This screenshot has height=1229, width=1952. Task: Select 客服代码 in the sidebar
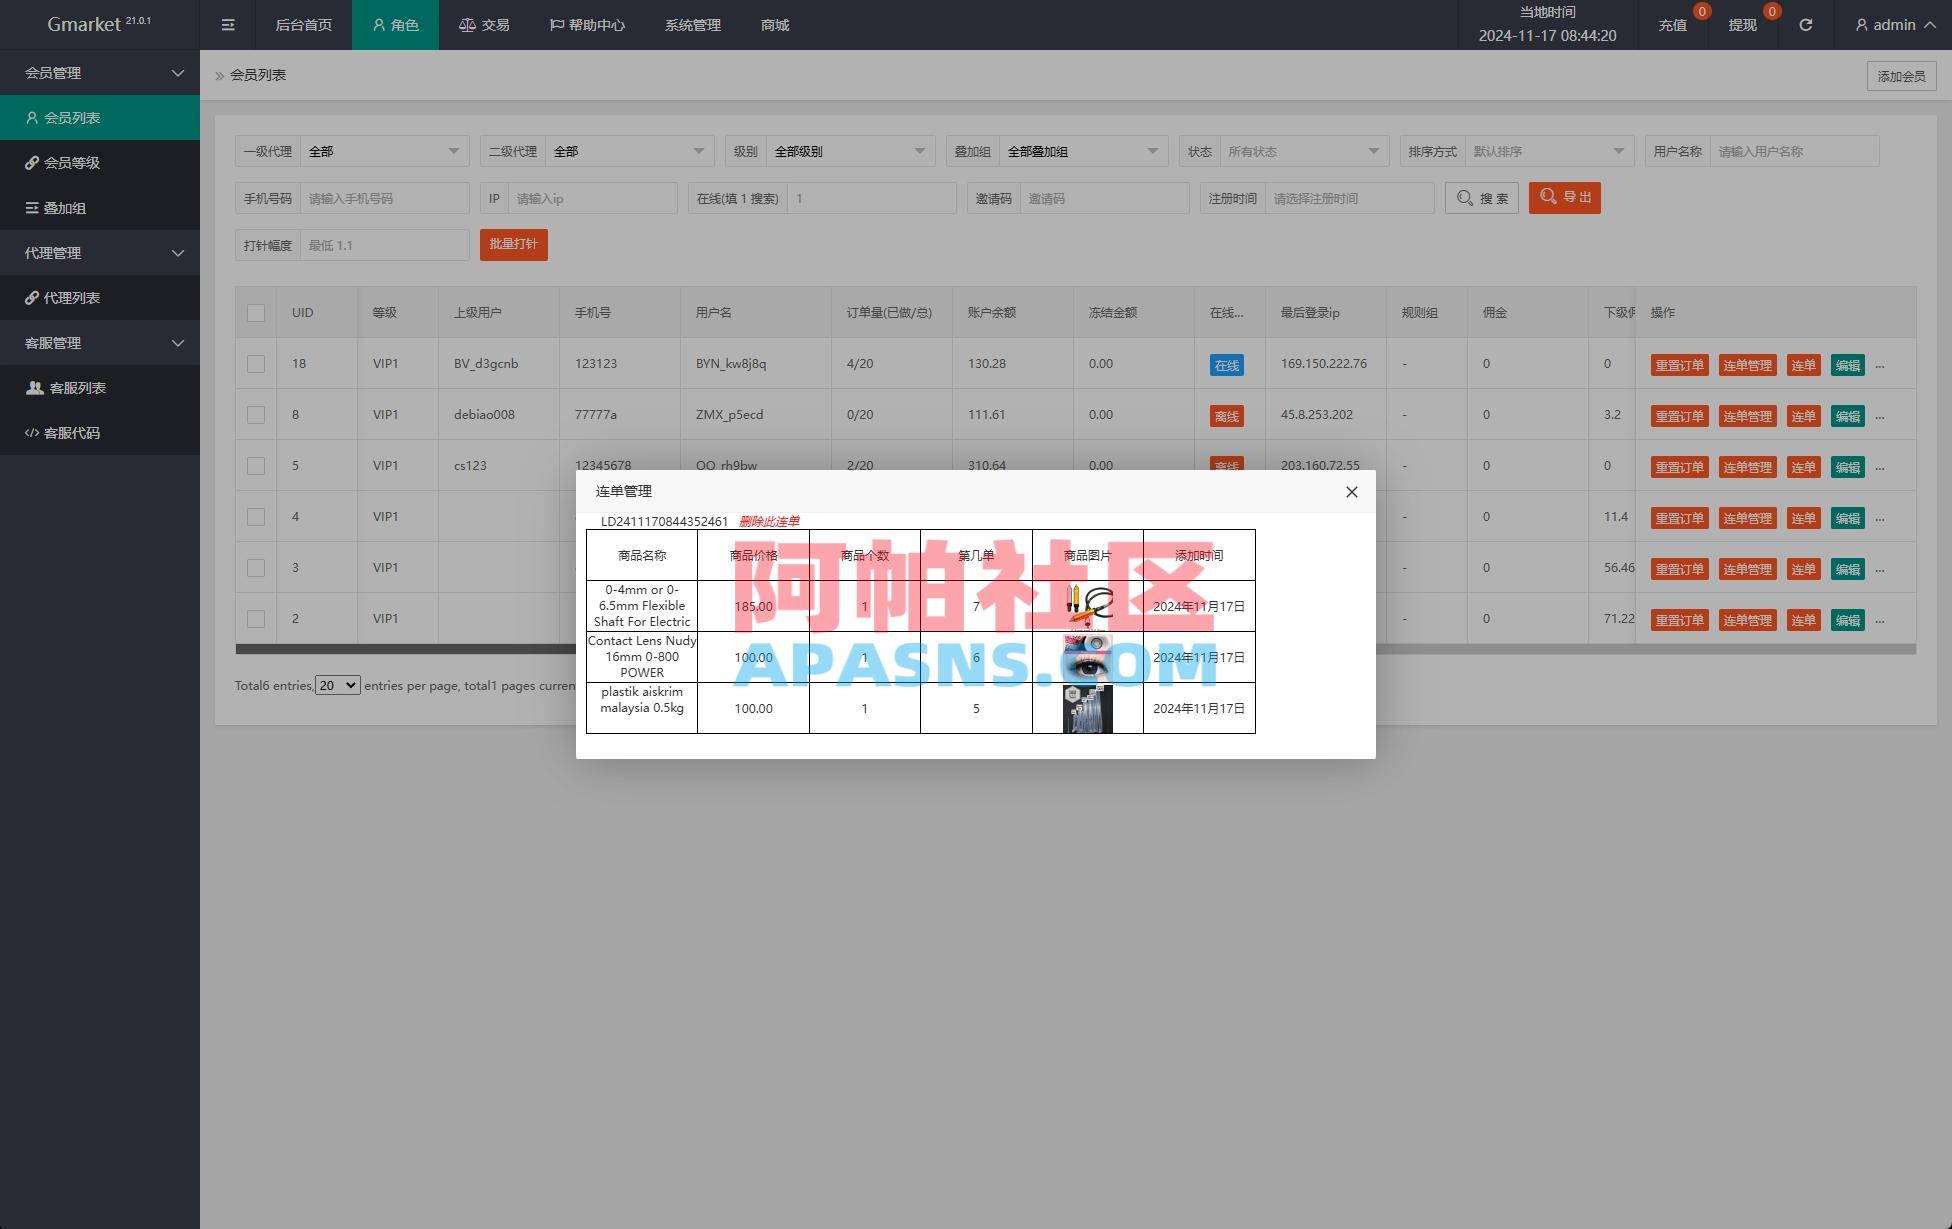click(69, 433)
